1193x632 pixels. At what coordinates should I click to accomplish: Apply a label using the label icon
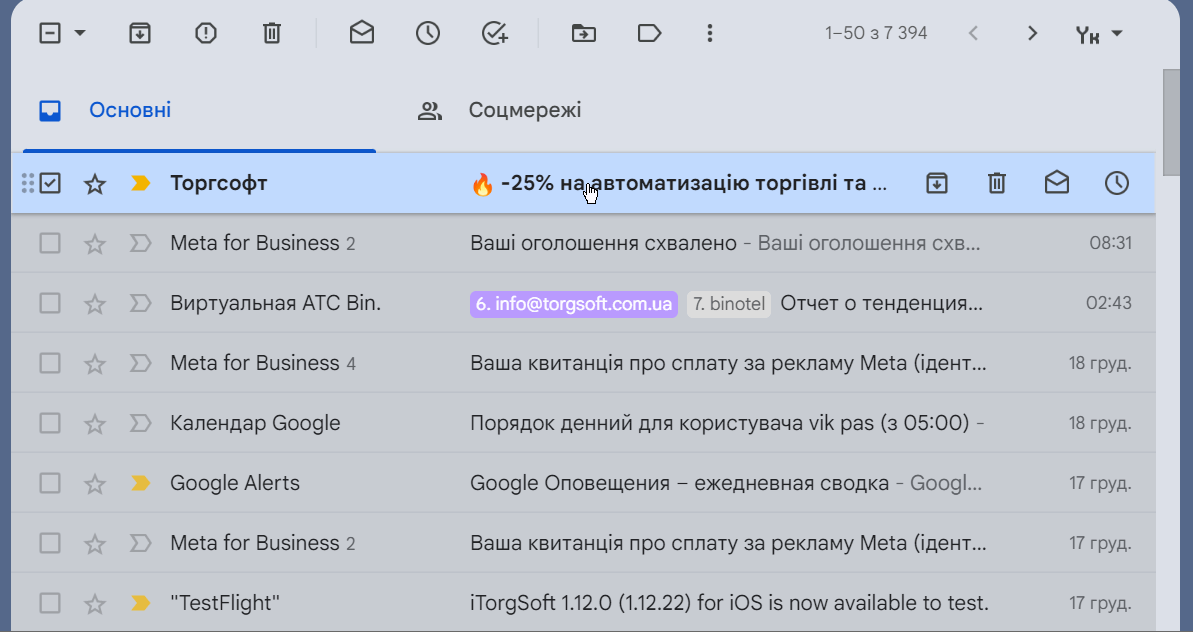point(649,33)
